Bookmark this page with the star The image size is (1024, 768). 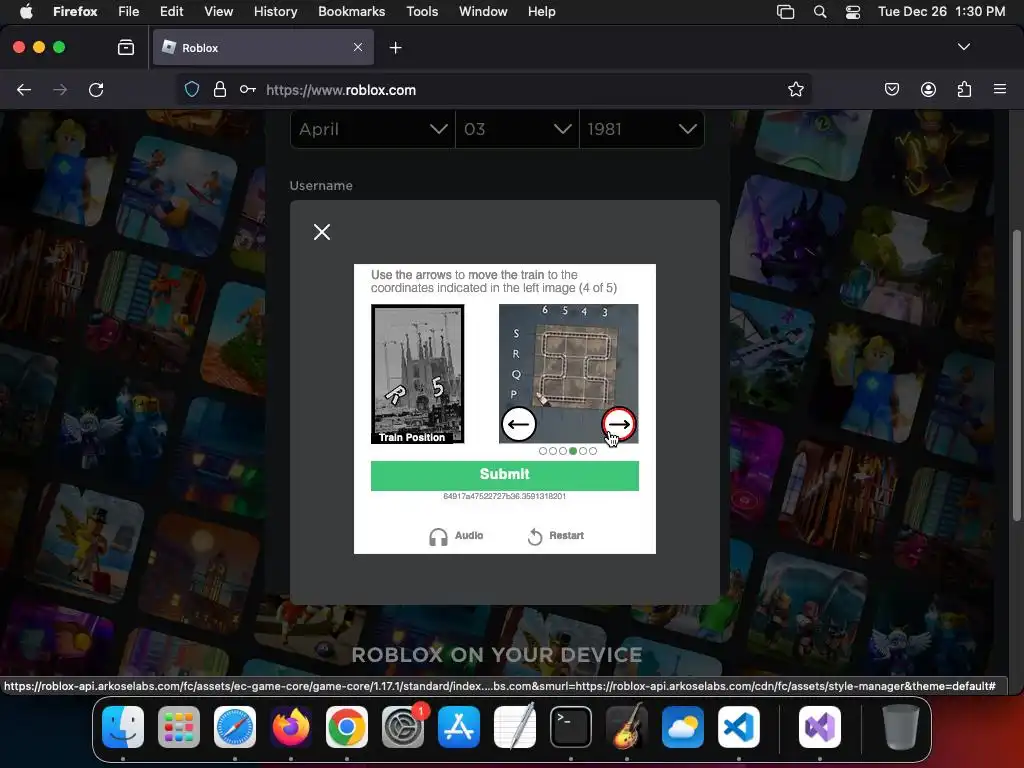(x=795, y=89)
